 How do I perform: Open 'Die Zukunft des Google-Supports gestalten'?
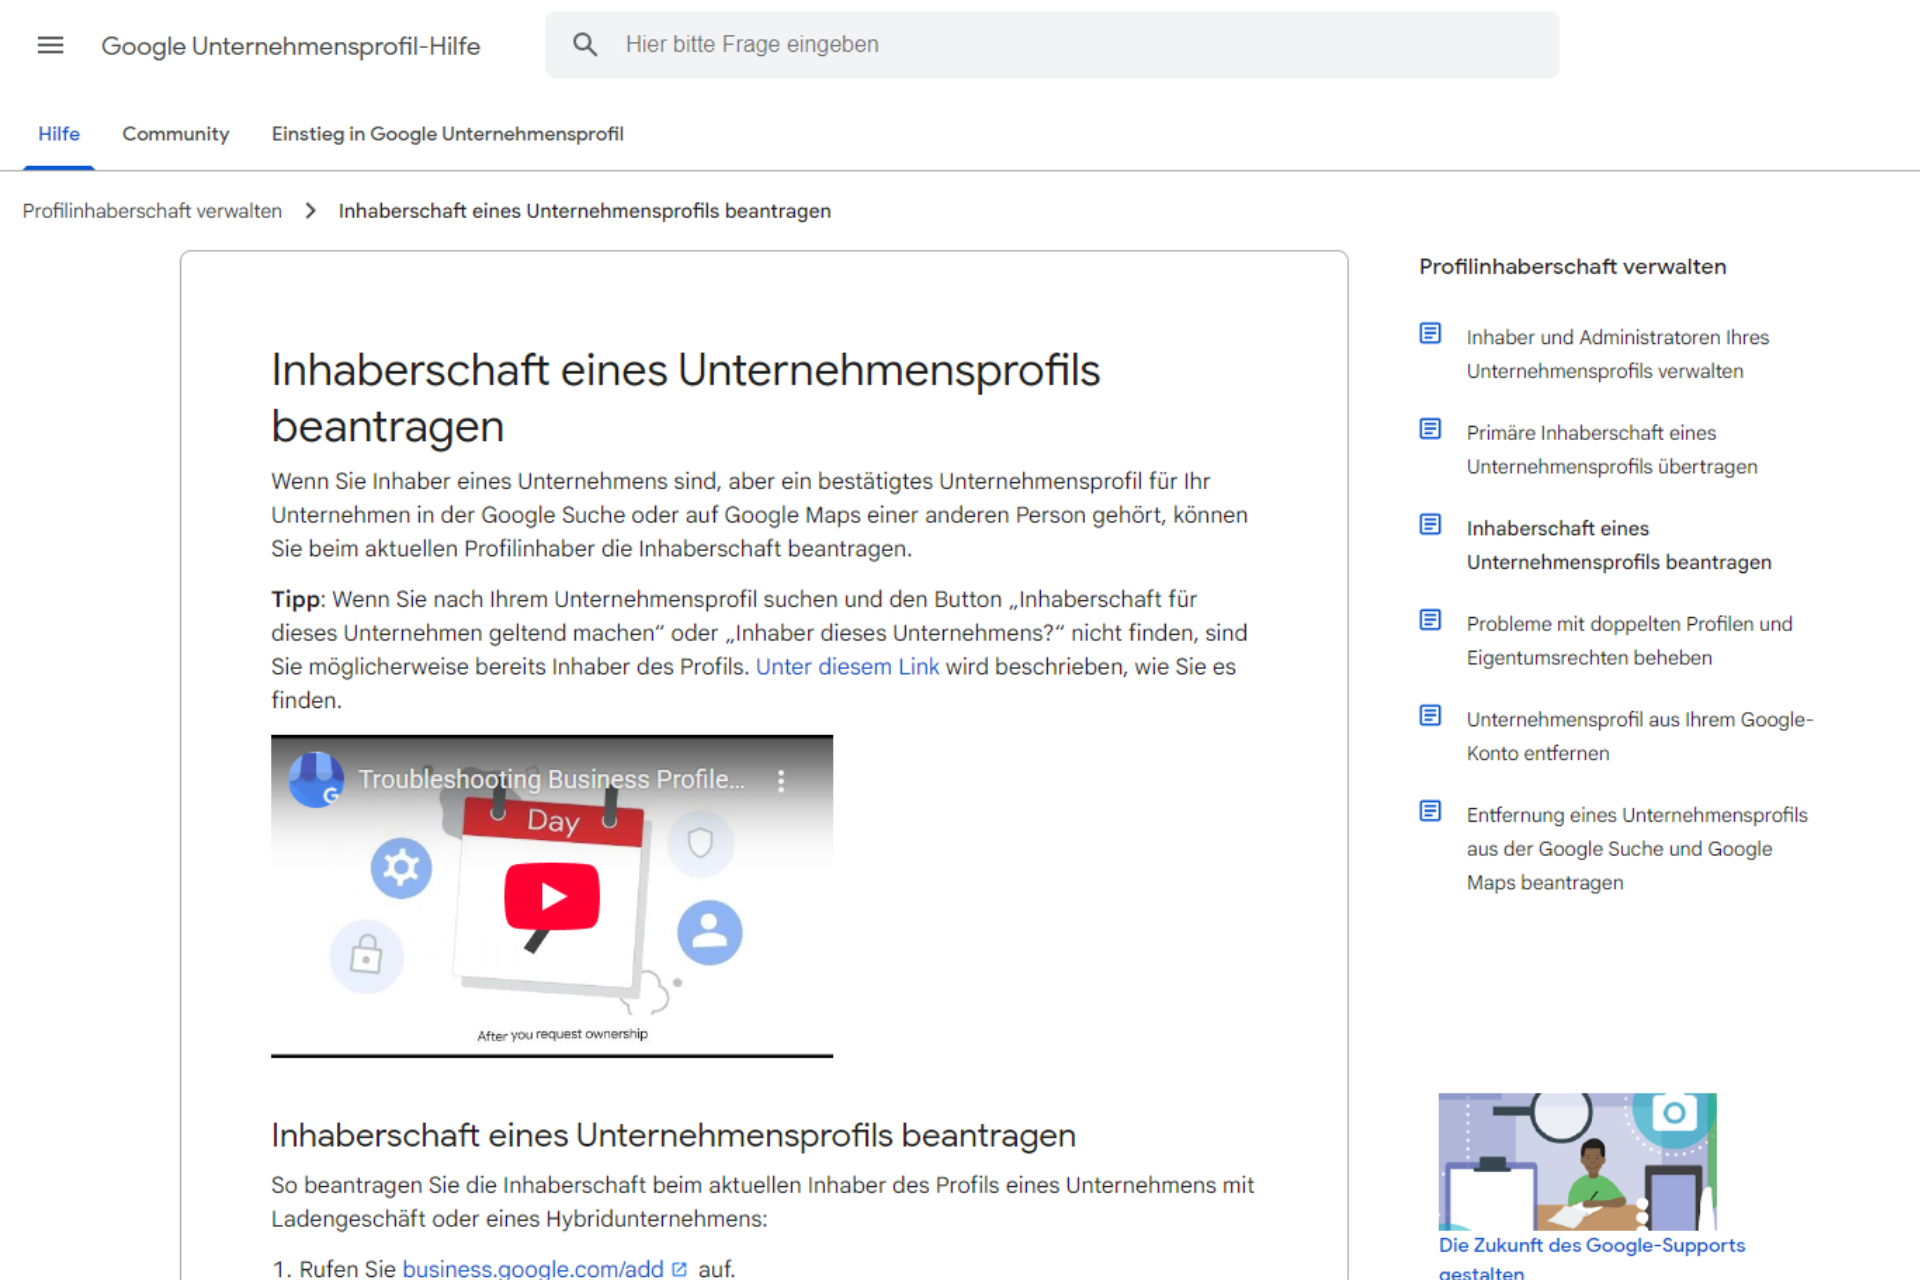[1591, 1245]
